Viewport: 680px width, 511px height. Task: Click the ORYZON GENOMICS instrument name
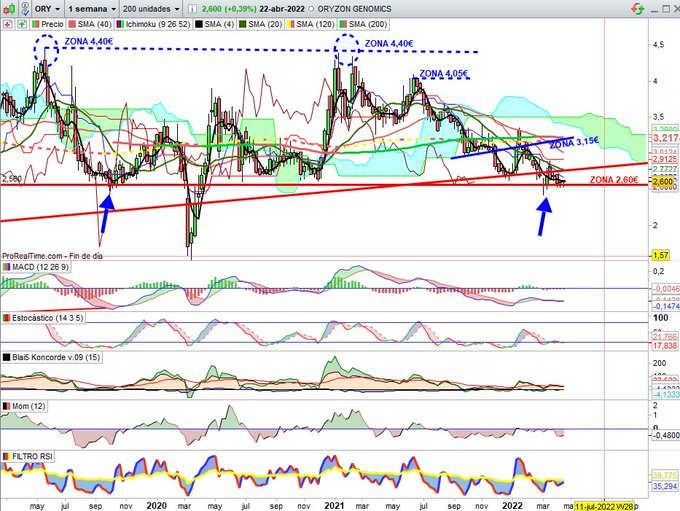tap(354, 9)
